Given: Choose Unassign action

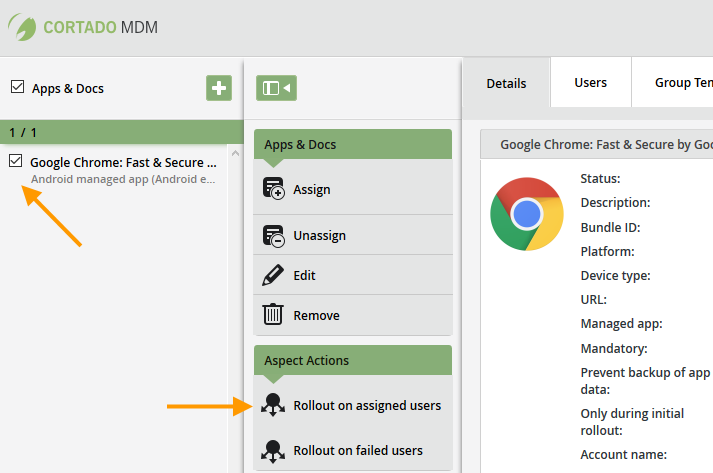Looking at the screenshot, I should (x=353, y=236).
